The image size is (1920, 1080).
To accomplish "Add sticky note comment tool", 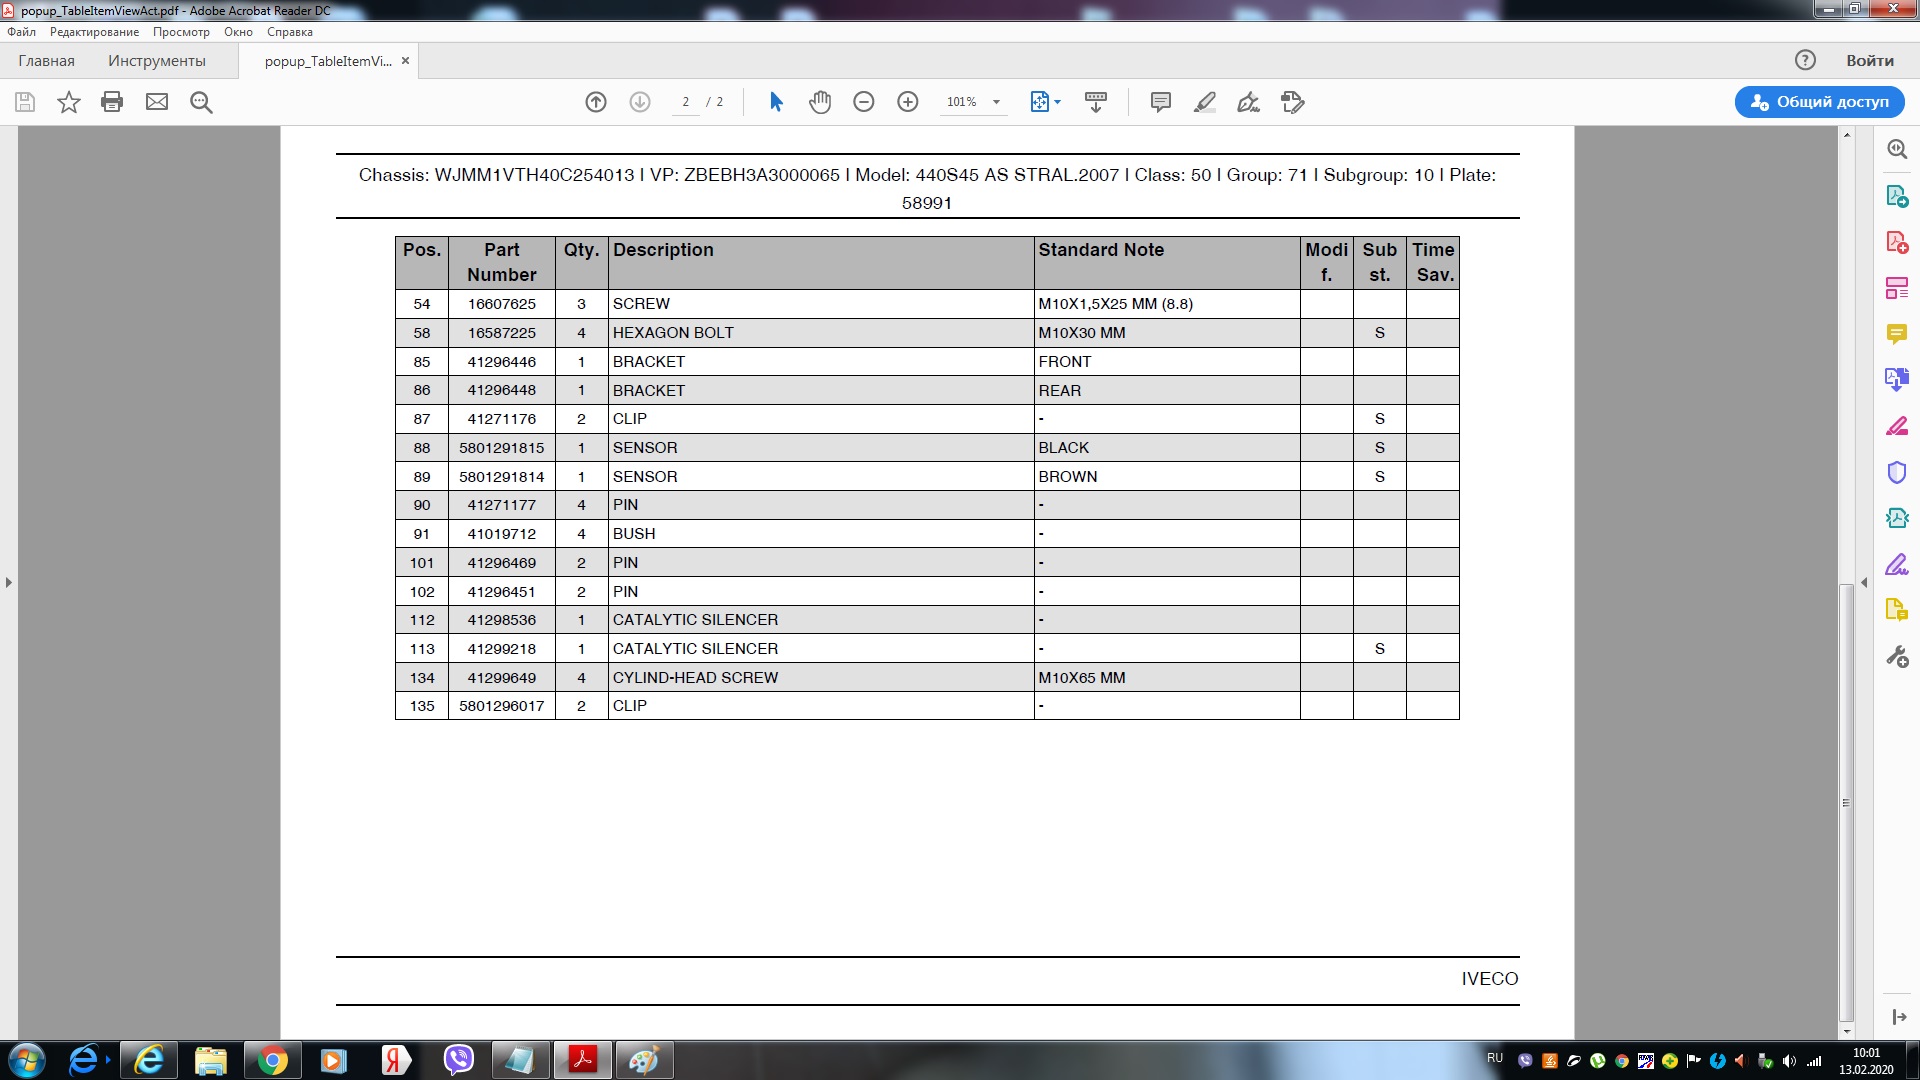I will pyautogui.click(x=1161, y=102).
